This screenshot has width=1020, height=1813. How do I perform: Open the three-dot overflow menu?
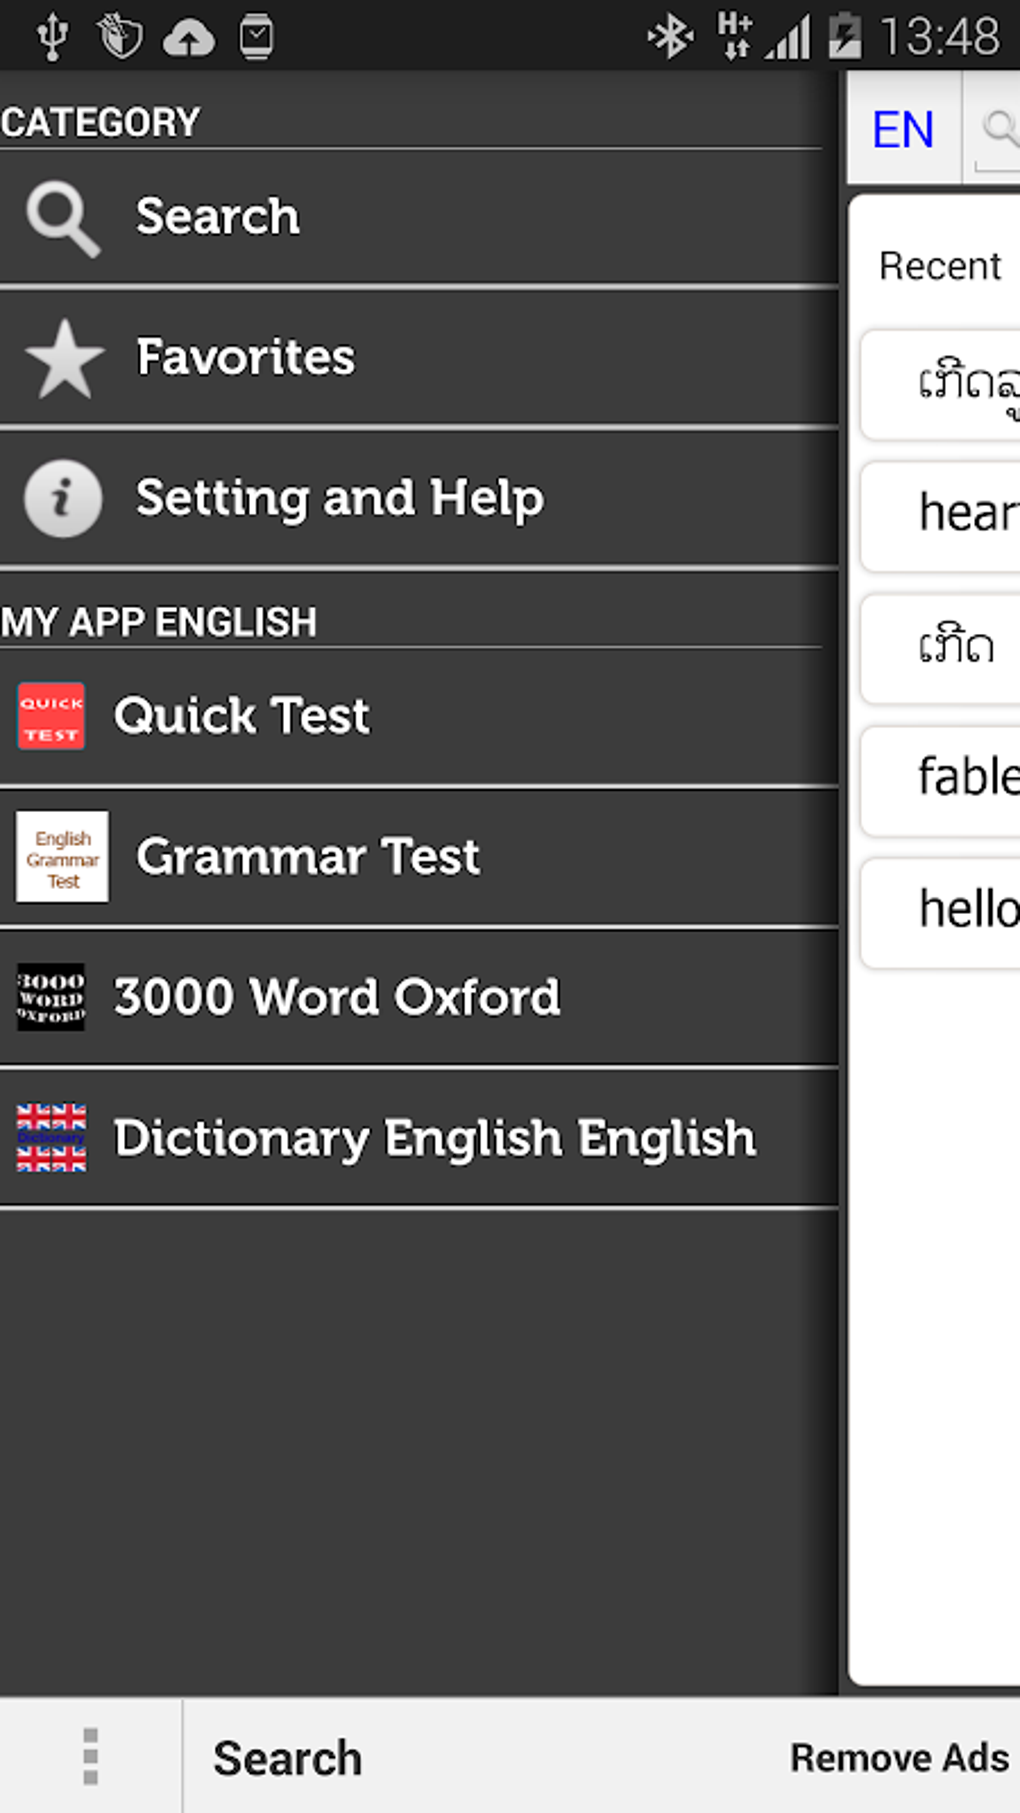(90, 1756)
